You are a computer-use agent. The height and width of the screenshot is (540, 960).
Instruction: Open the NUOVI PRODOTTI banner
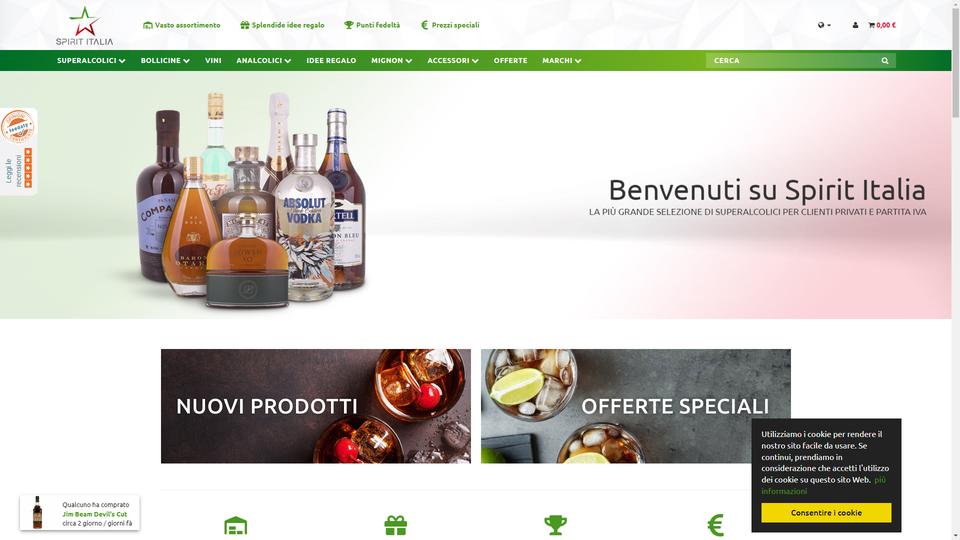(x=316, y=406)
